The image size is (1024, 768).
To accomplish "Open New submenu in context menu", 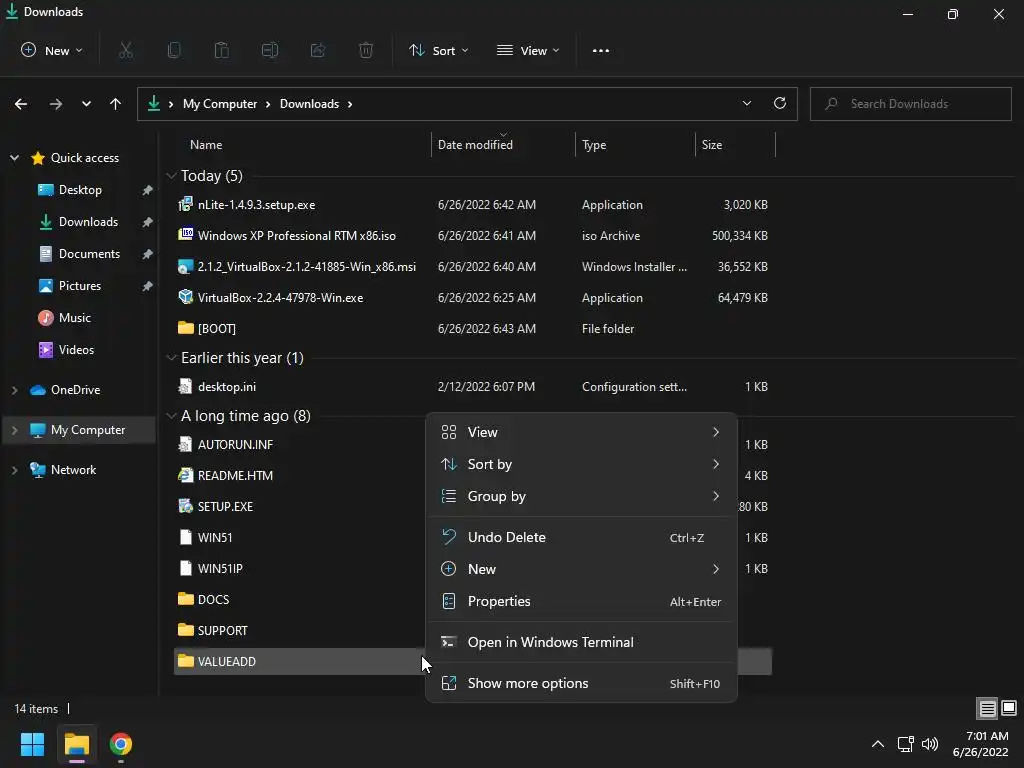I will click(581, 569).
